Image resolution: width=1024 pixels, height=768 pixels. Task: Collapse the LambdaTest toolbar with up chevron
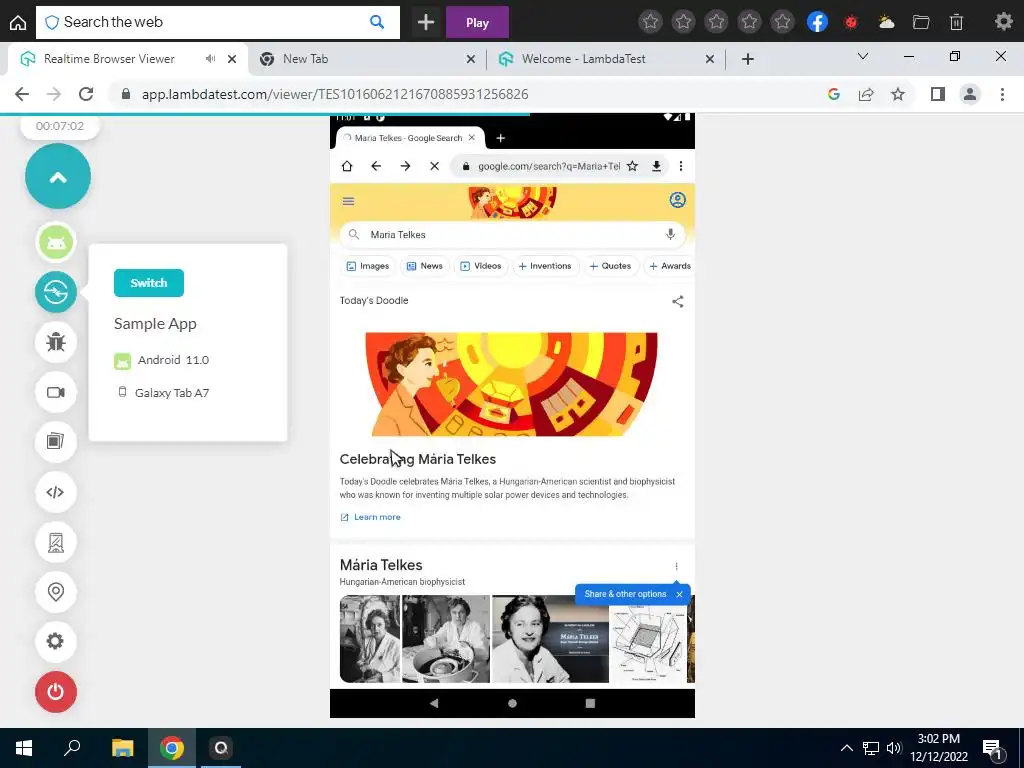58,176
